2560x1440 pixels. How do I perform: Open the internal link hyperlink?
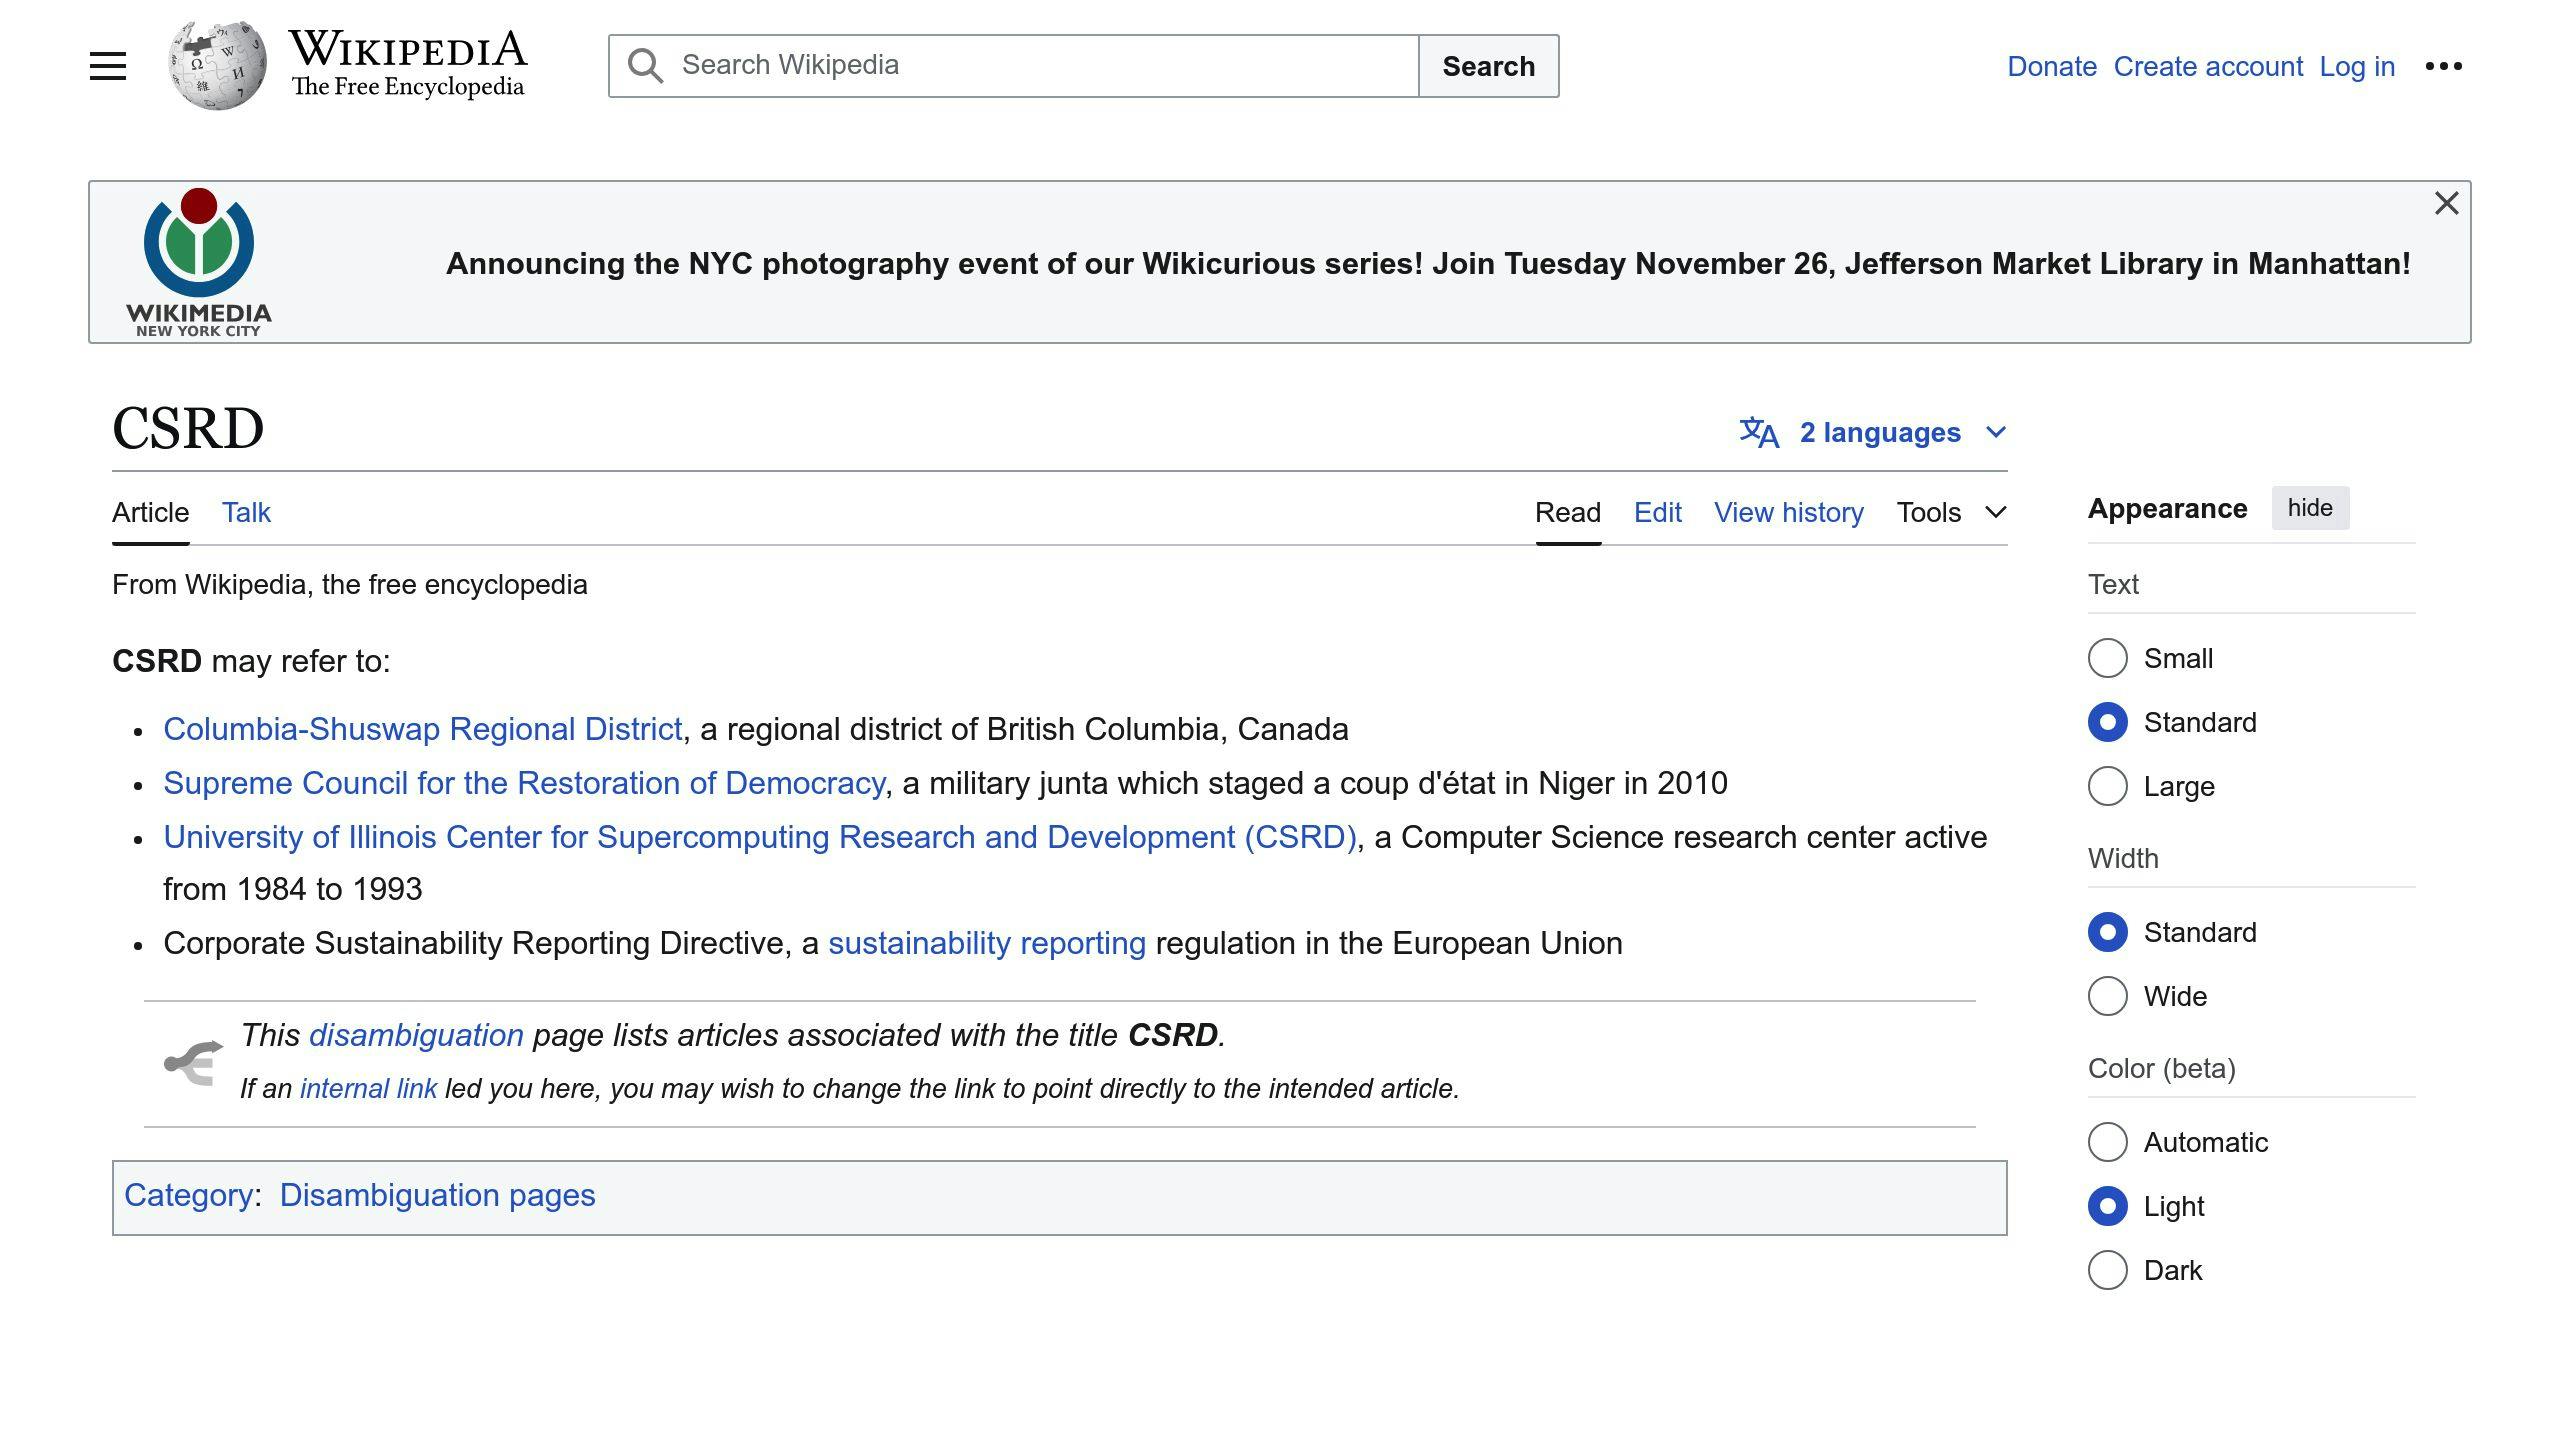click(x=368, y=1088)
